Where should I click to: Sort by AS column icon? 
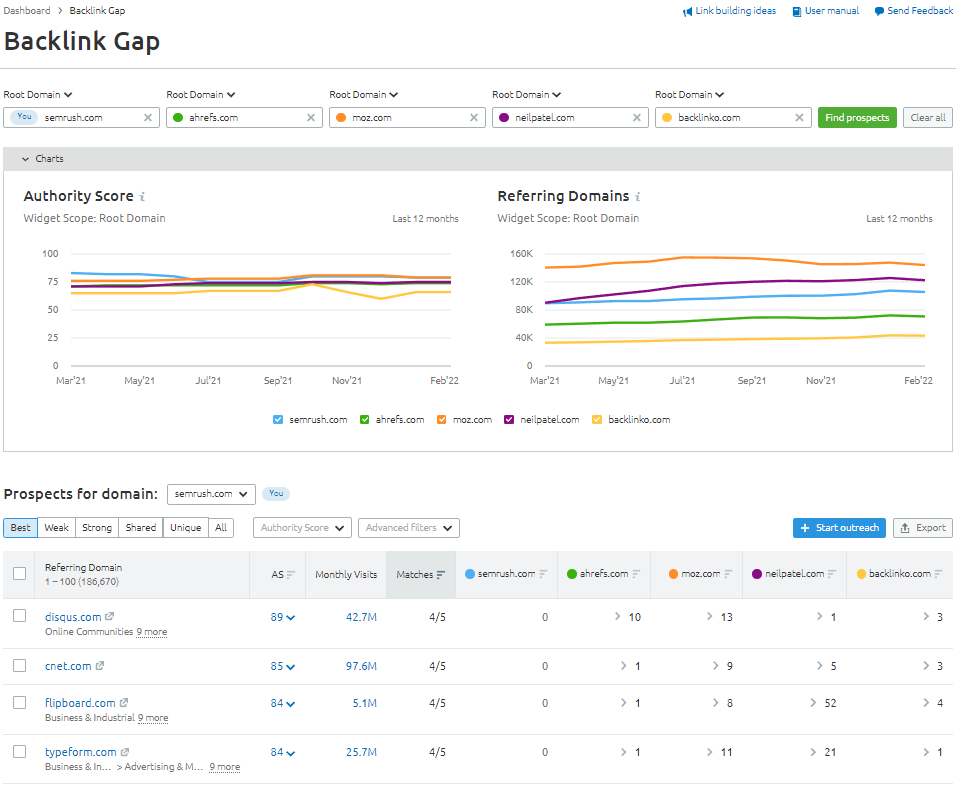291,574
